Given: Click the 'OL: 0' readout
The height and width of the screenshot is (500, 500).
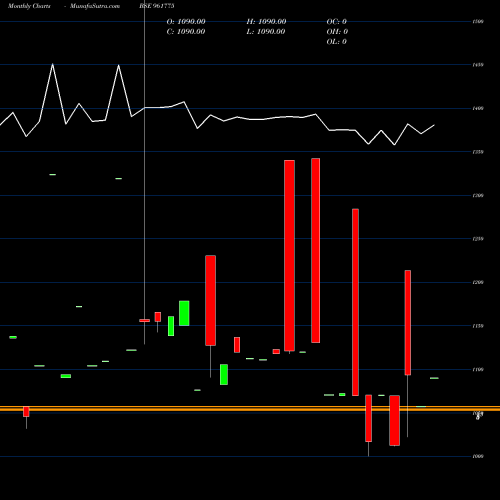Looking at the screenshot, I should tap(337, 42).
